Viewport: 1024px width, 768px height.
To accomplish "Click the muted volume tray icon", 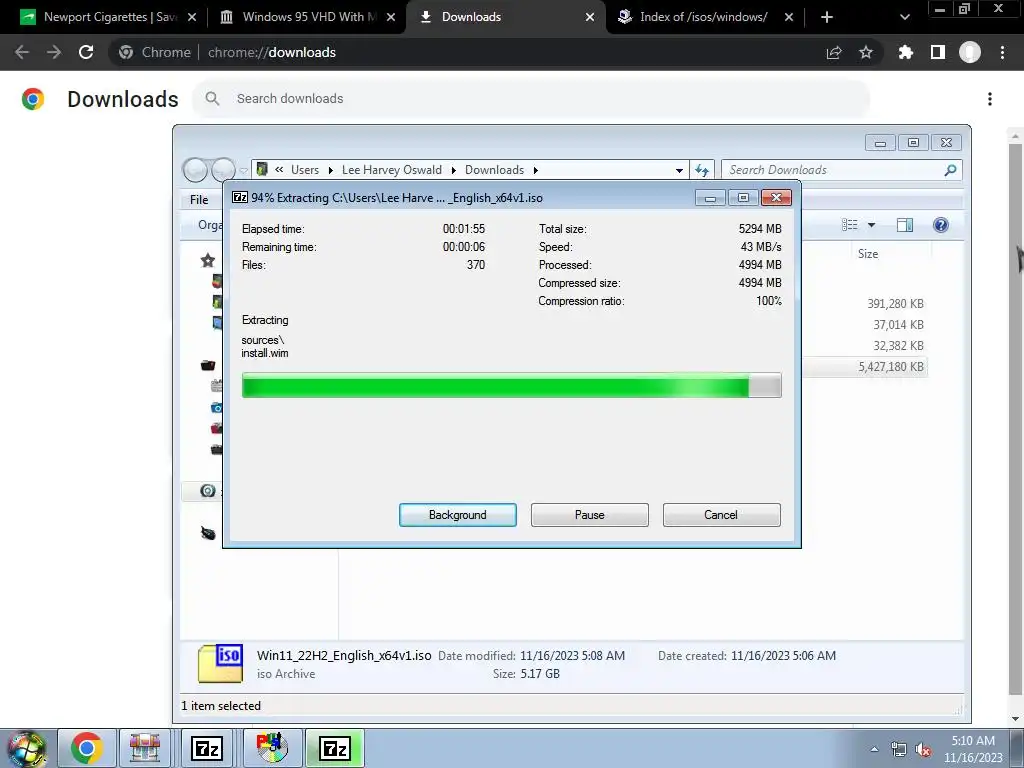I will (923, 750).
